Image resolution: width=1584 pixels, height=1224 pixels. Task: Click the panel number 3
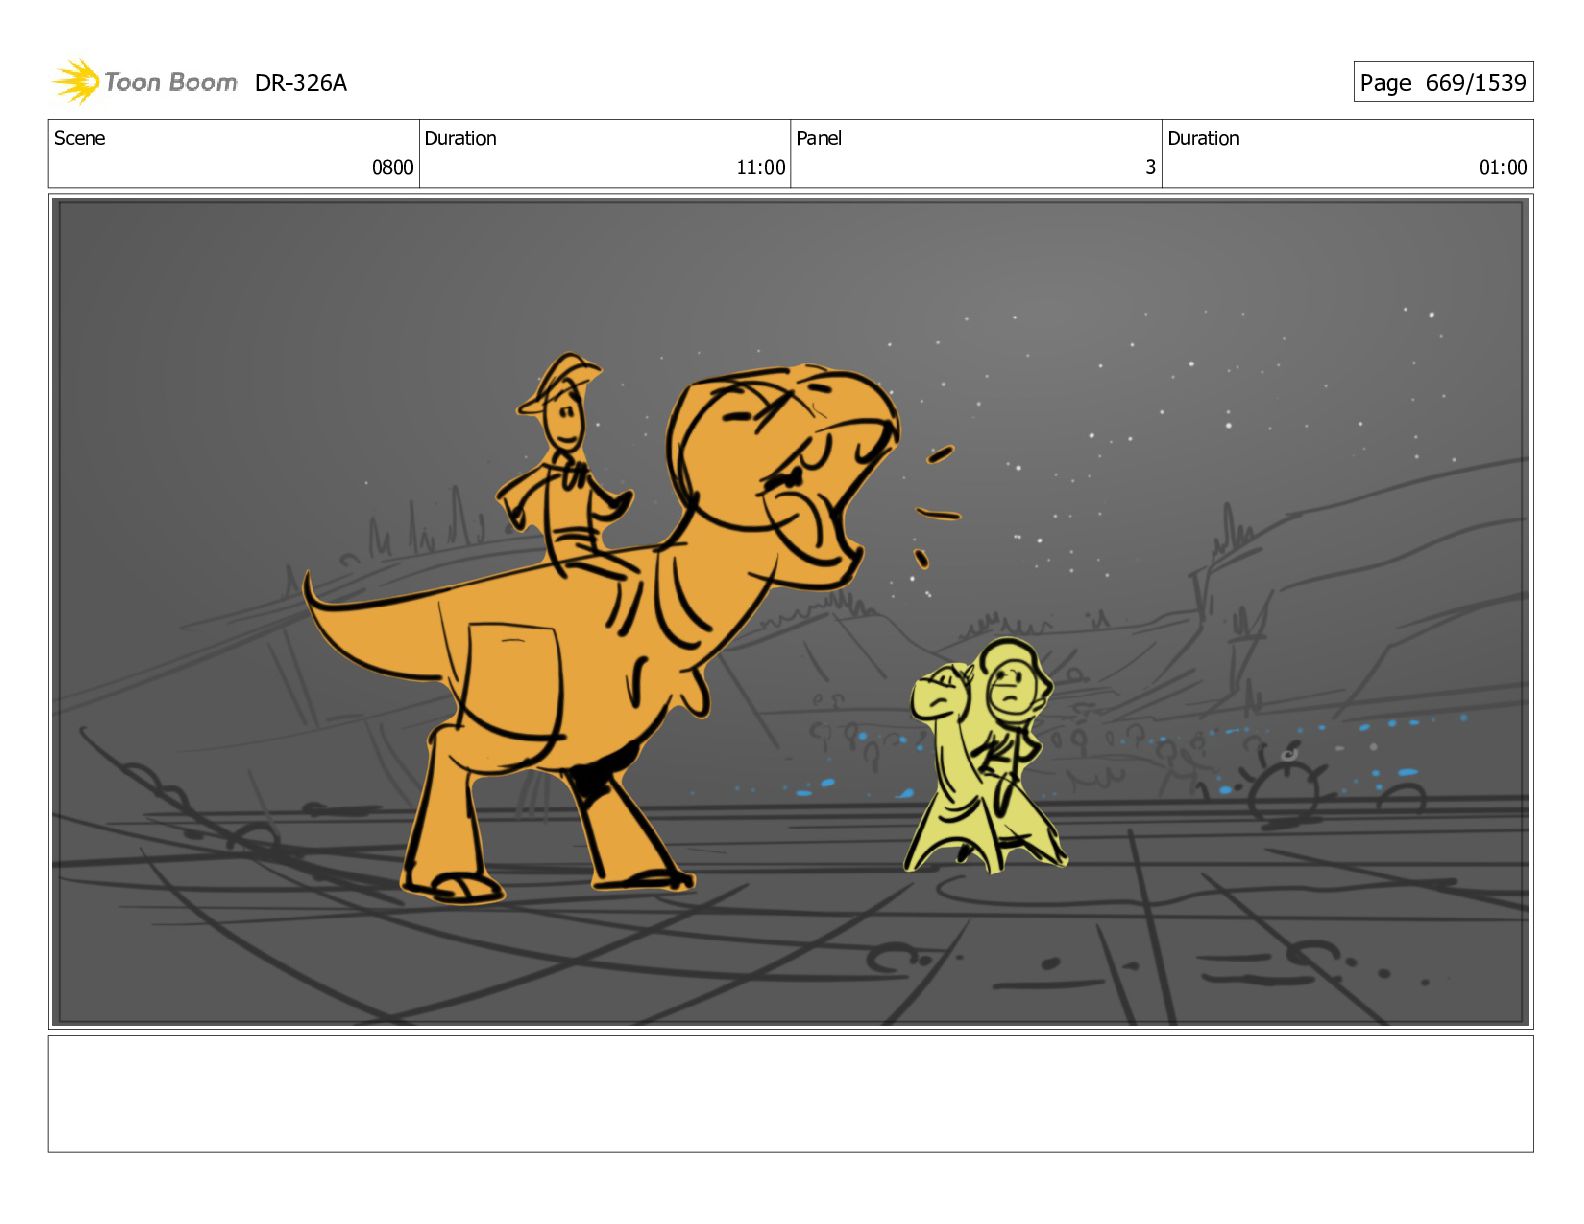tap(1150, 167)
